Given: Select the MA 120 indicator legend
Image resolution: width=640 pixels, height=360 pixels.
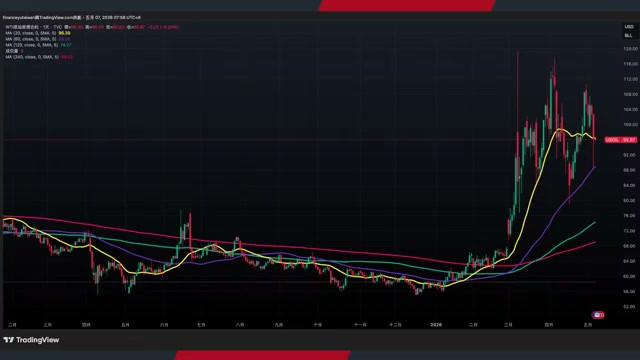Looking at the screenshot, I should [32, 45].
